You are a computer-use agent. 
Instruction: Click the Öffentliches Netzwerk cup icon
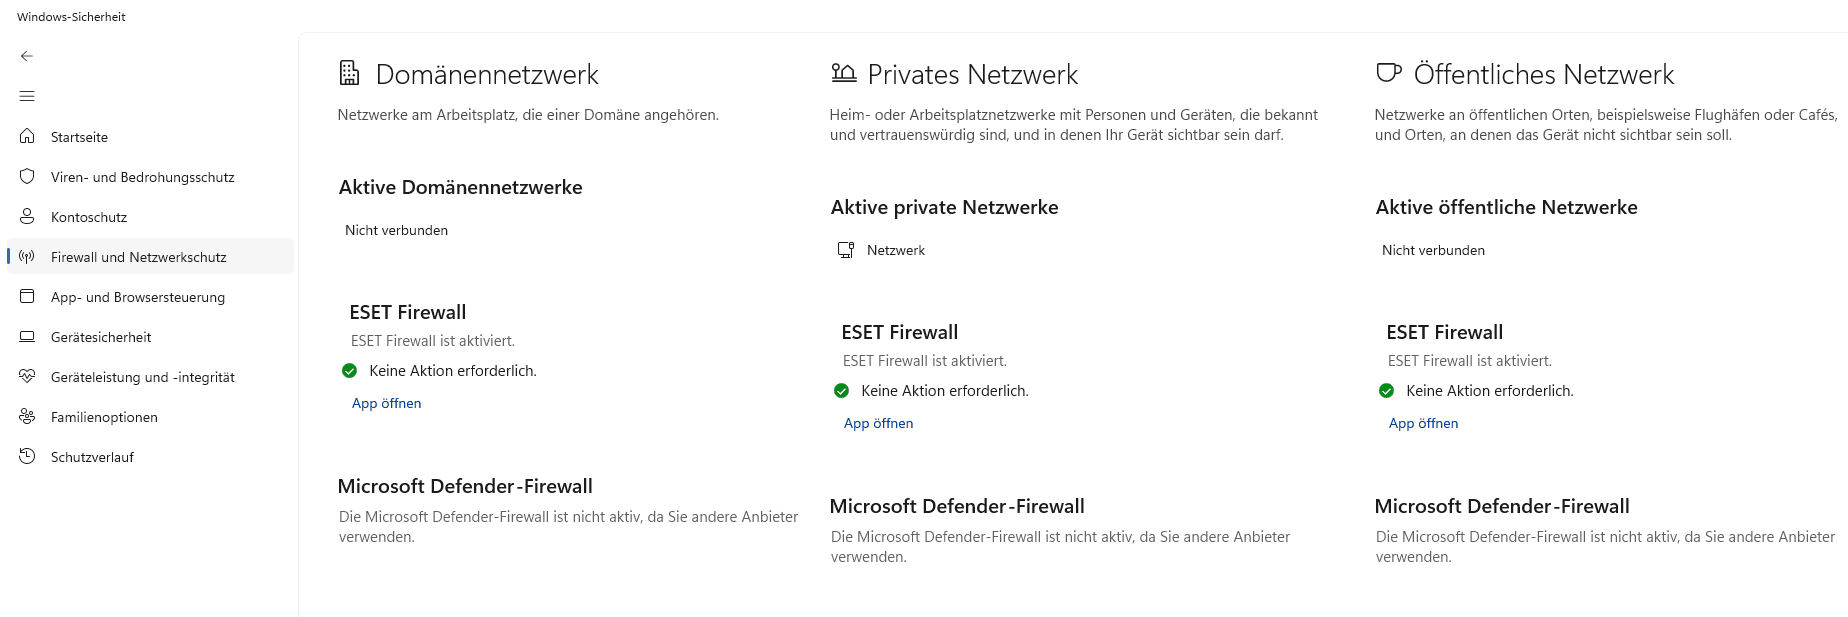(1388, 73)
